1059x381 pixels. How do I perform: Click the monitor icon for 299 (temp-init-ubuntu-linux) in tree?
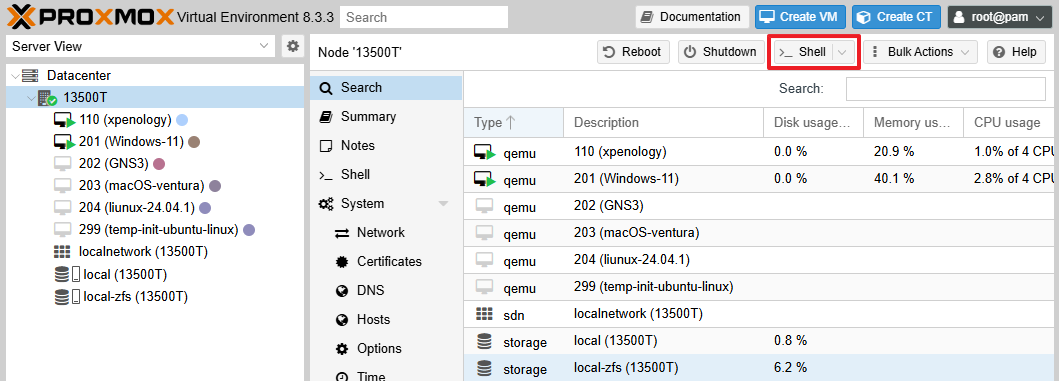click(x=62, y=230)
